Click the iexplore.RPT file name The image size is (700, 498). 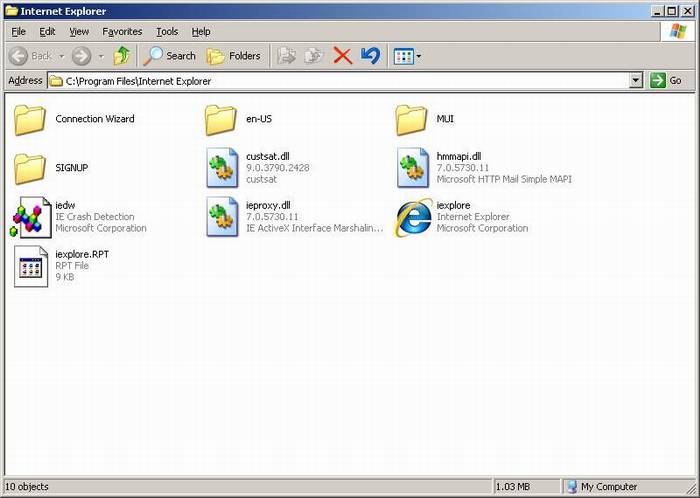pos(82,254)
